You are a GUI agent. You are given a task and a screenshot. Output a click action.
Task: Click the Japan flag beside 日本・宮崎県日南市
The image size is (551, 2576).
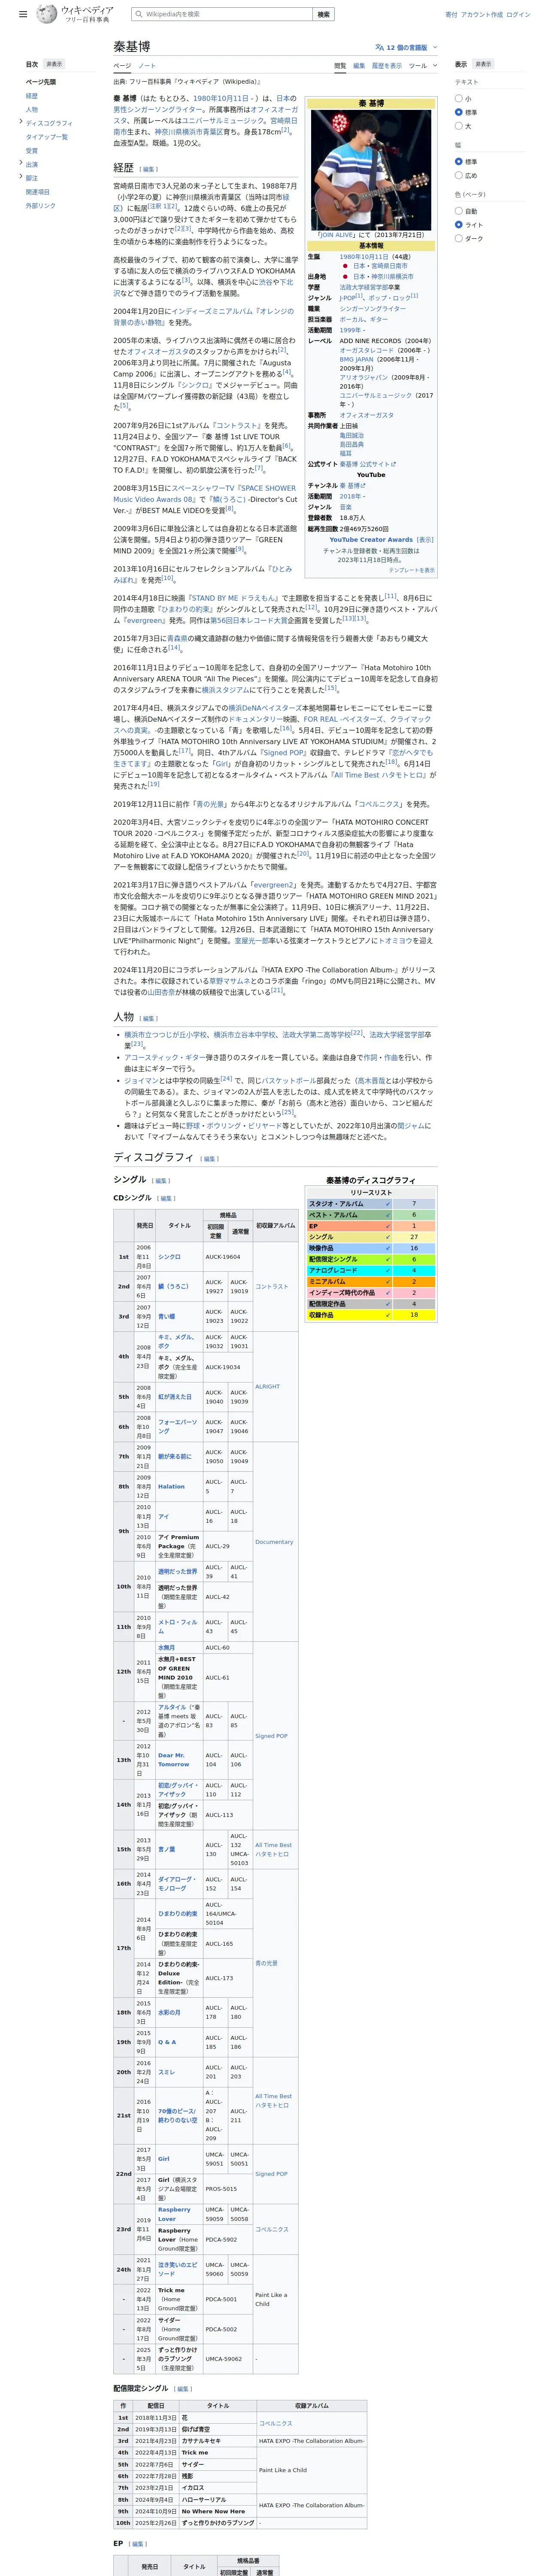coord(345,266)
